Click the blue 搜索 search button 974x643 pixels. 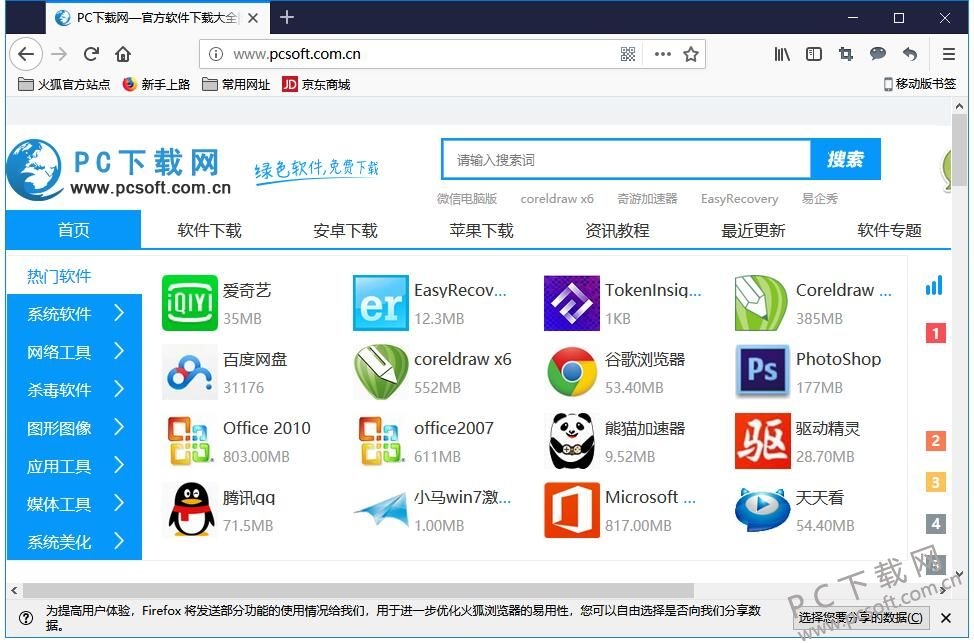point(845,160)
